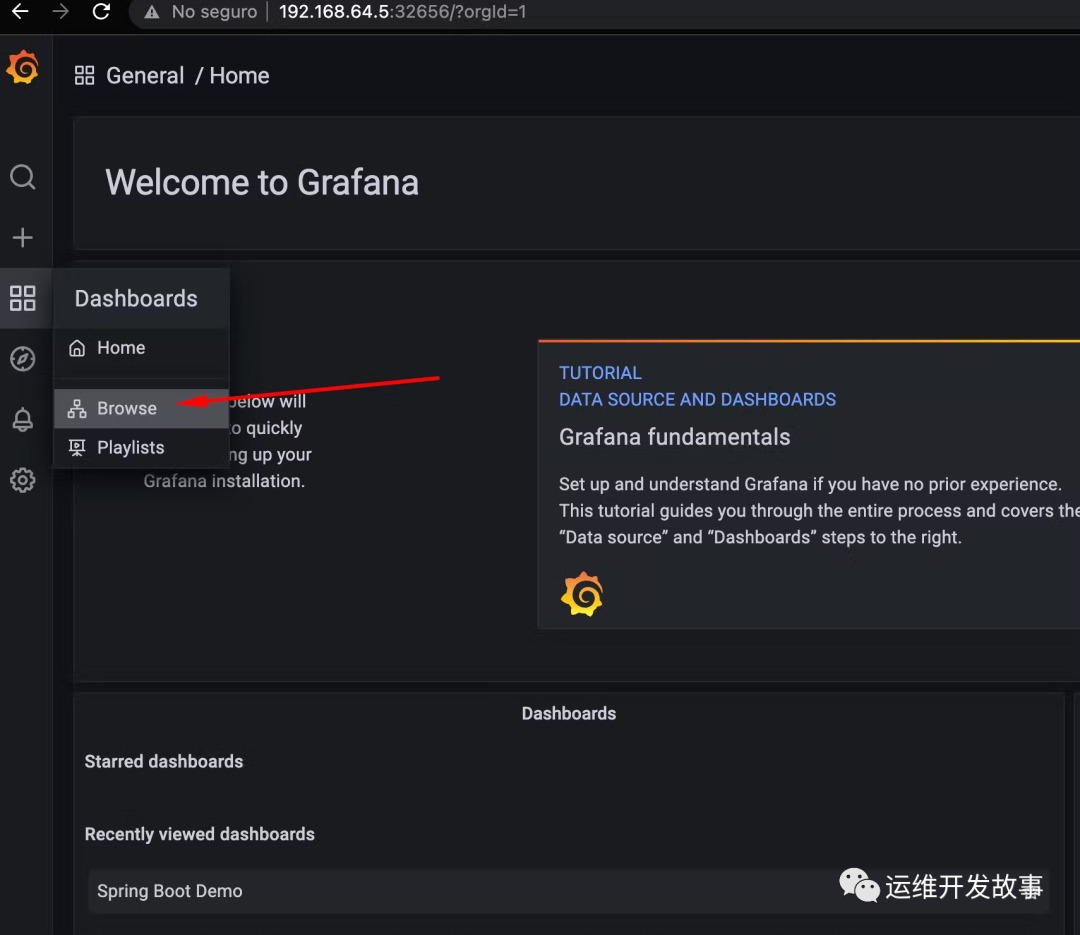This screenshot has height=935, width=1080.
Task: Open the Configuration gear icon
Action: [x=22, y=481]
